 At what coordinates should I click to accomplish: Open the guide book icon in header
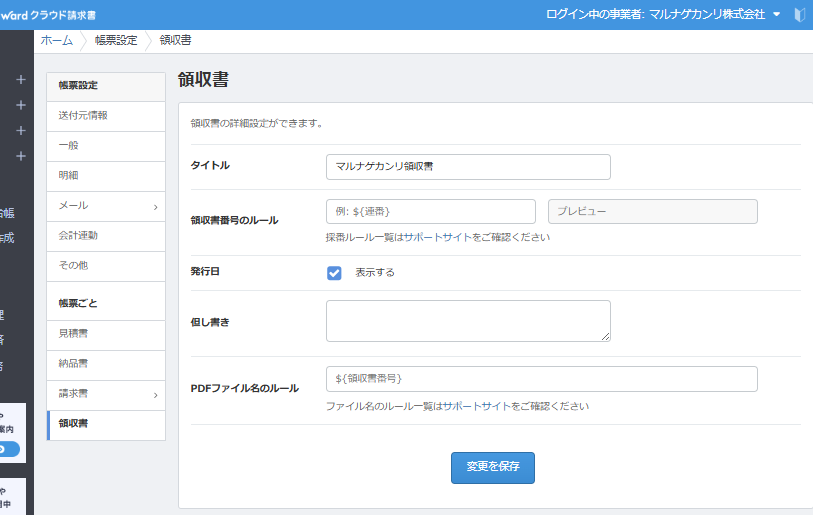[799, 15]
